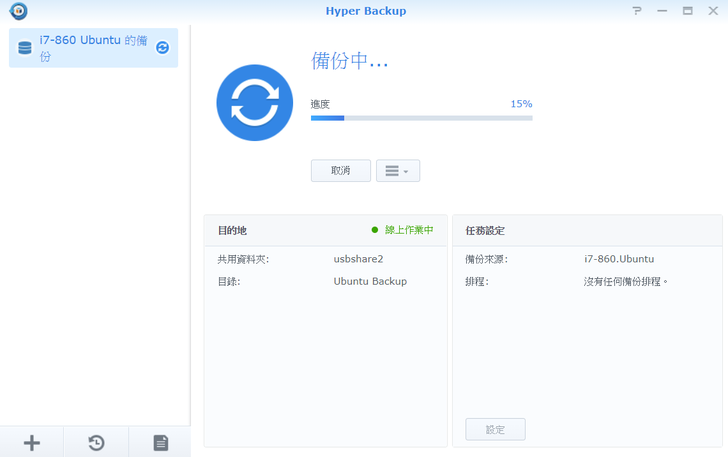728x457 pixels.
Task: Open the restore history clock icon
Action: (x=96, y=442)
